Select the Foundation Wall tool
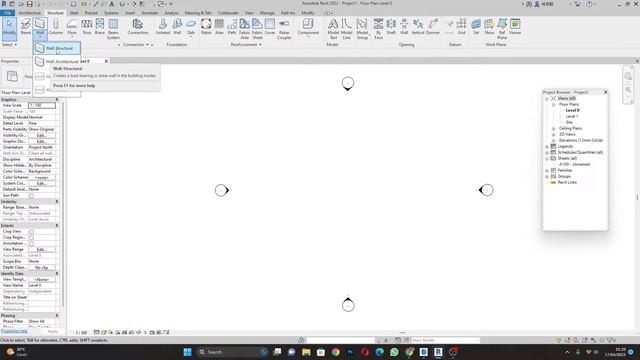The width and height of the screenshot is (640, 360). tap(177, 27)
